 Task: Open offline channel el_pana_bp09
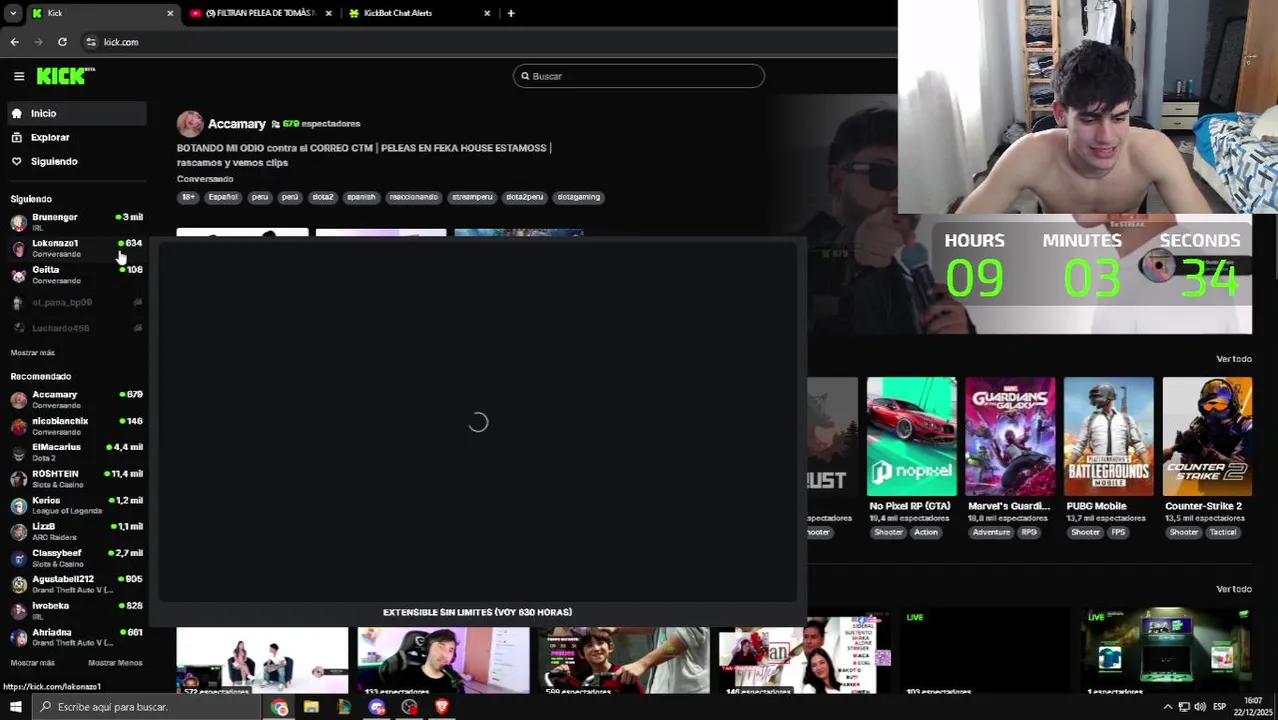(x=76, y=302)
